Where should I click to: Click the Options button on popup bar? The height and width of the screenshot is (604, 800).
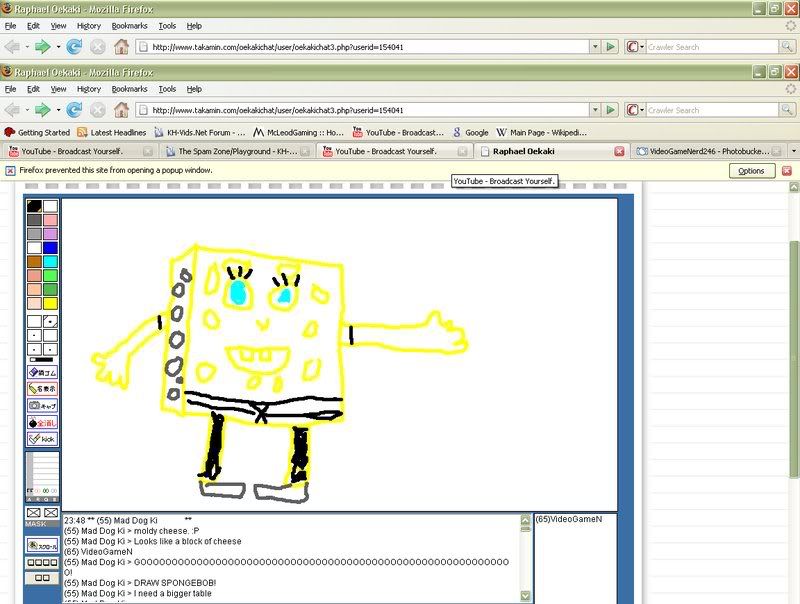[x=751, y=171]
